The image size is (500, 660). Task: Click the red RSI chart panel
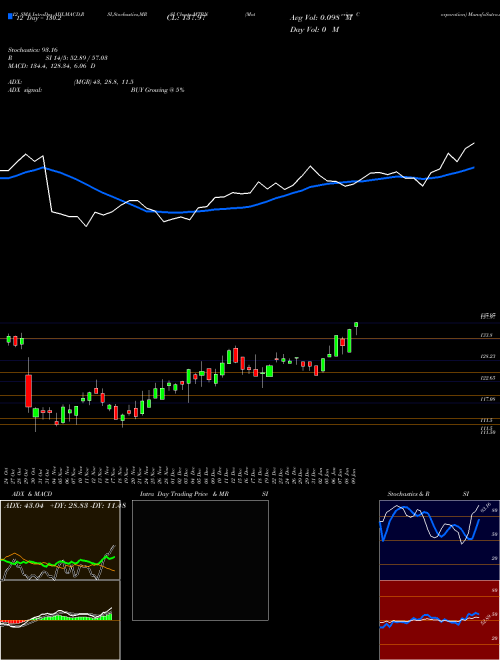point(439,620)
